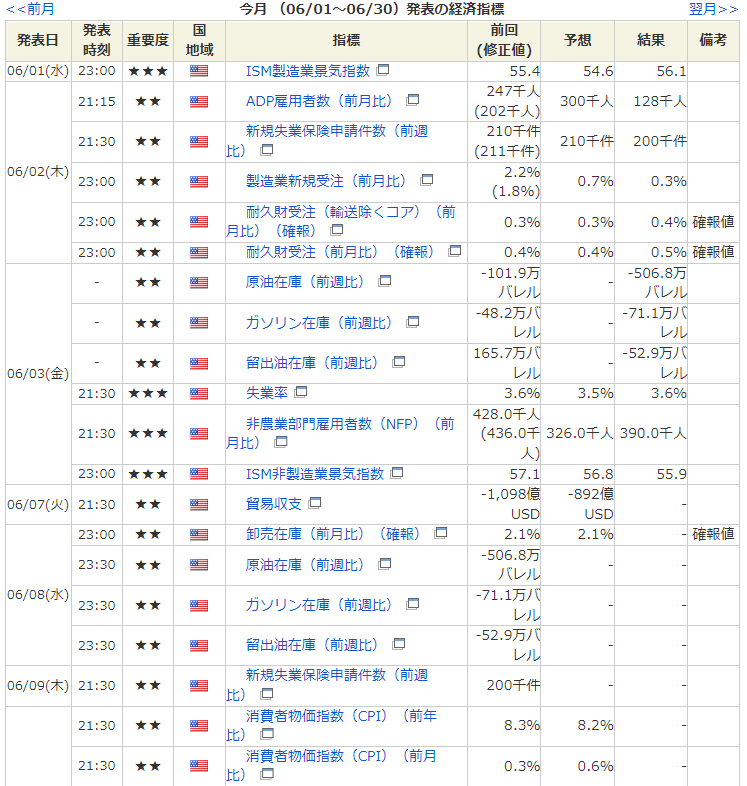Open the 非農業部門雇用者数（NFP） link
Image resolution: width=747 pixels, height=786 pixels.
click(340, 433)
